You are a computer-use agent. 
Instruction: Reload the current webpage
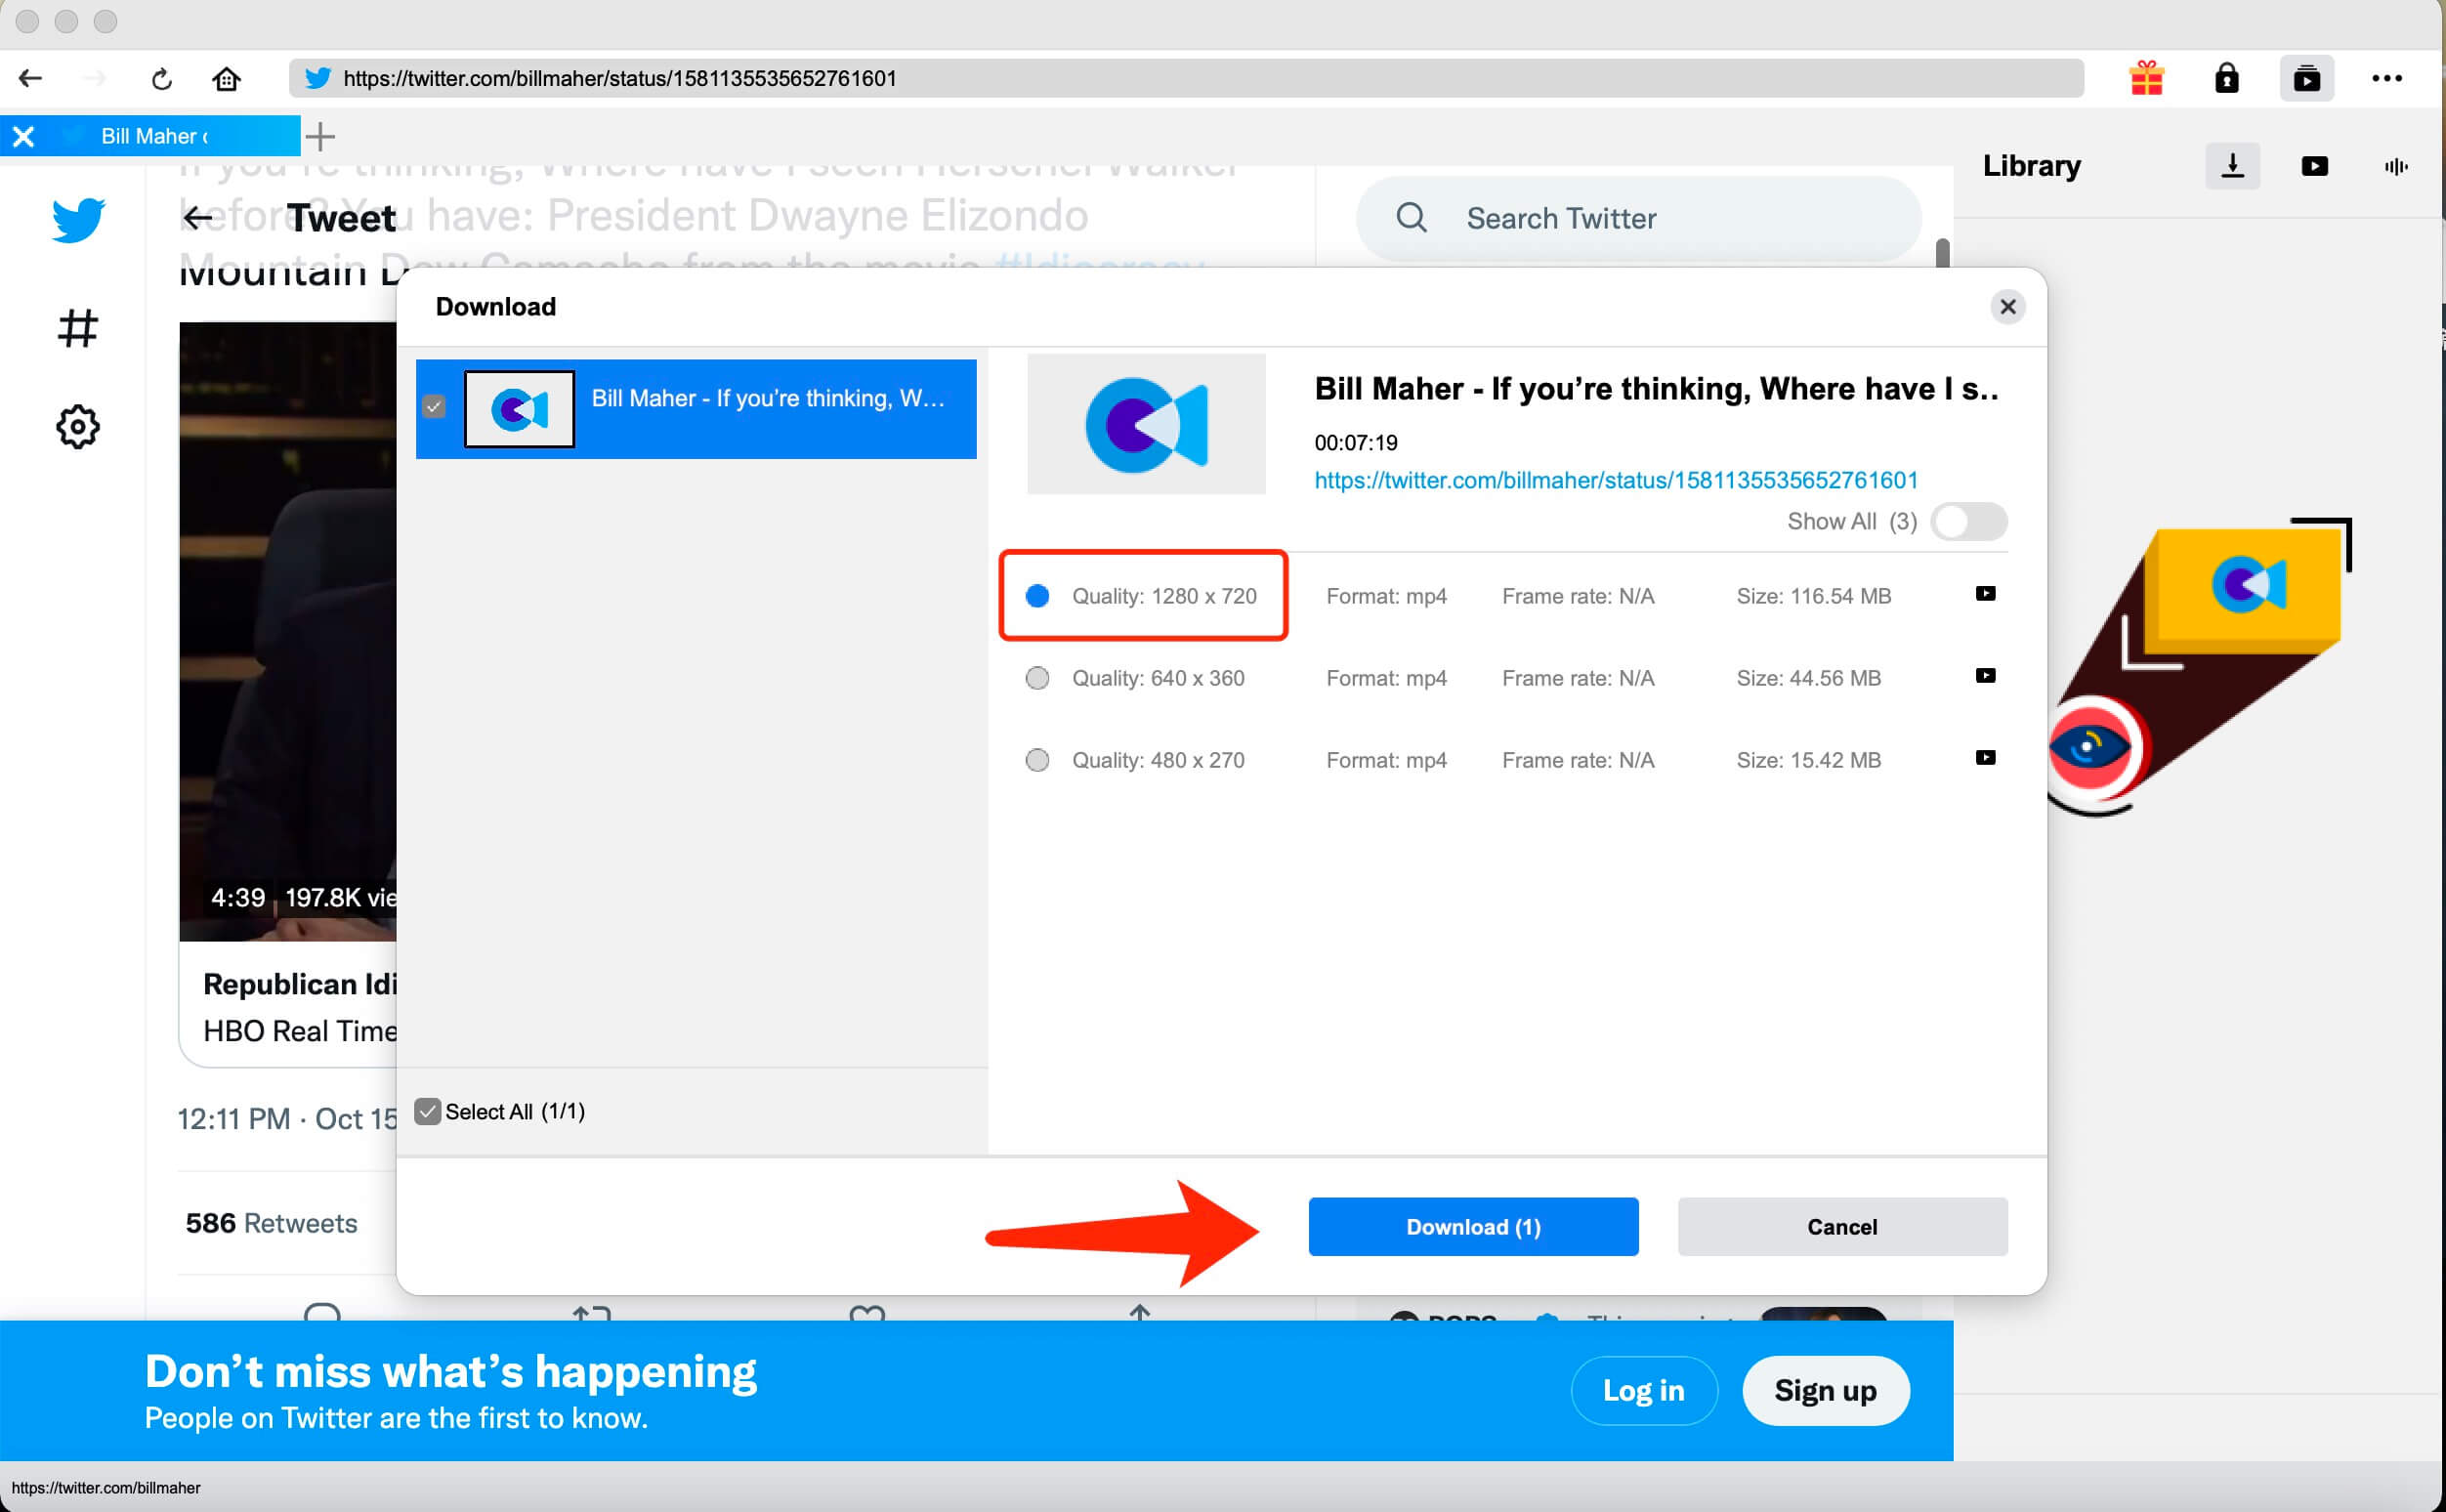161,78
